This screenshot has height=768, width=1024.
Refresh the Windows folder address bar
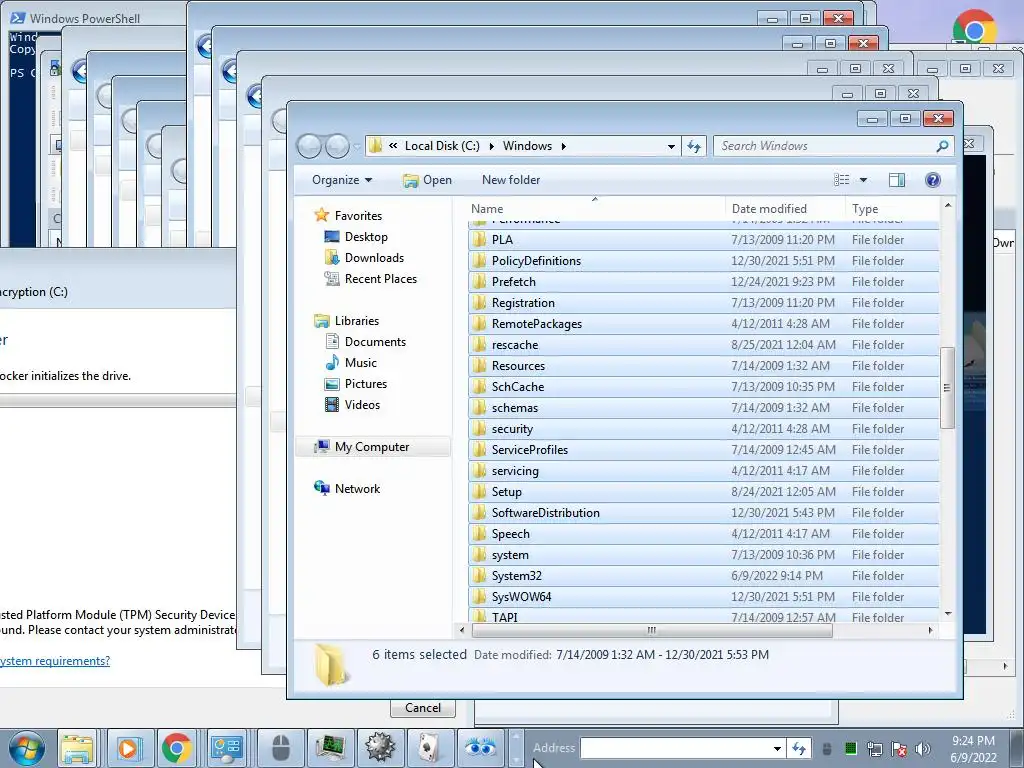(694, 146)
